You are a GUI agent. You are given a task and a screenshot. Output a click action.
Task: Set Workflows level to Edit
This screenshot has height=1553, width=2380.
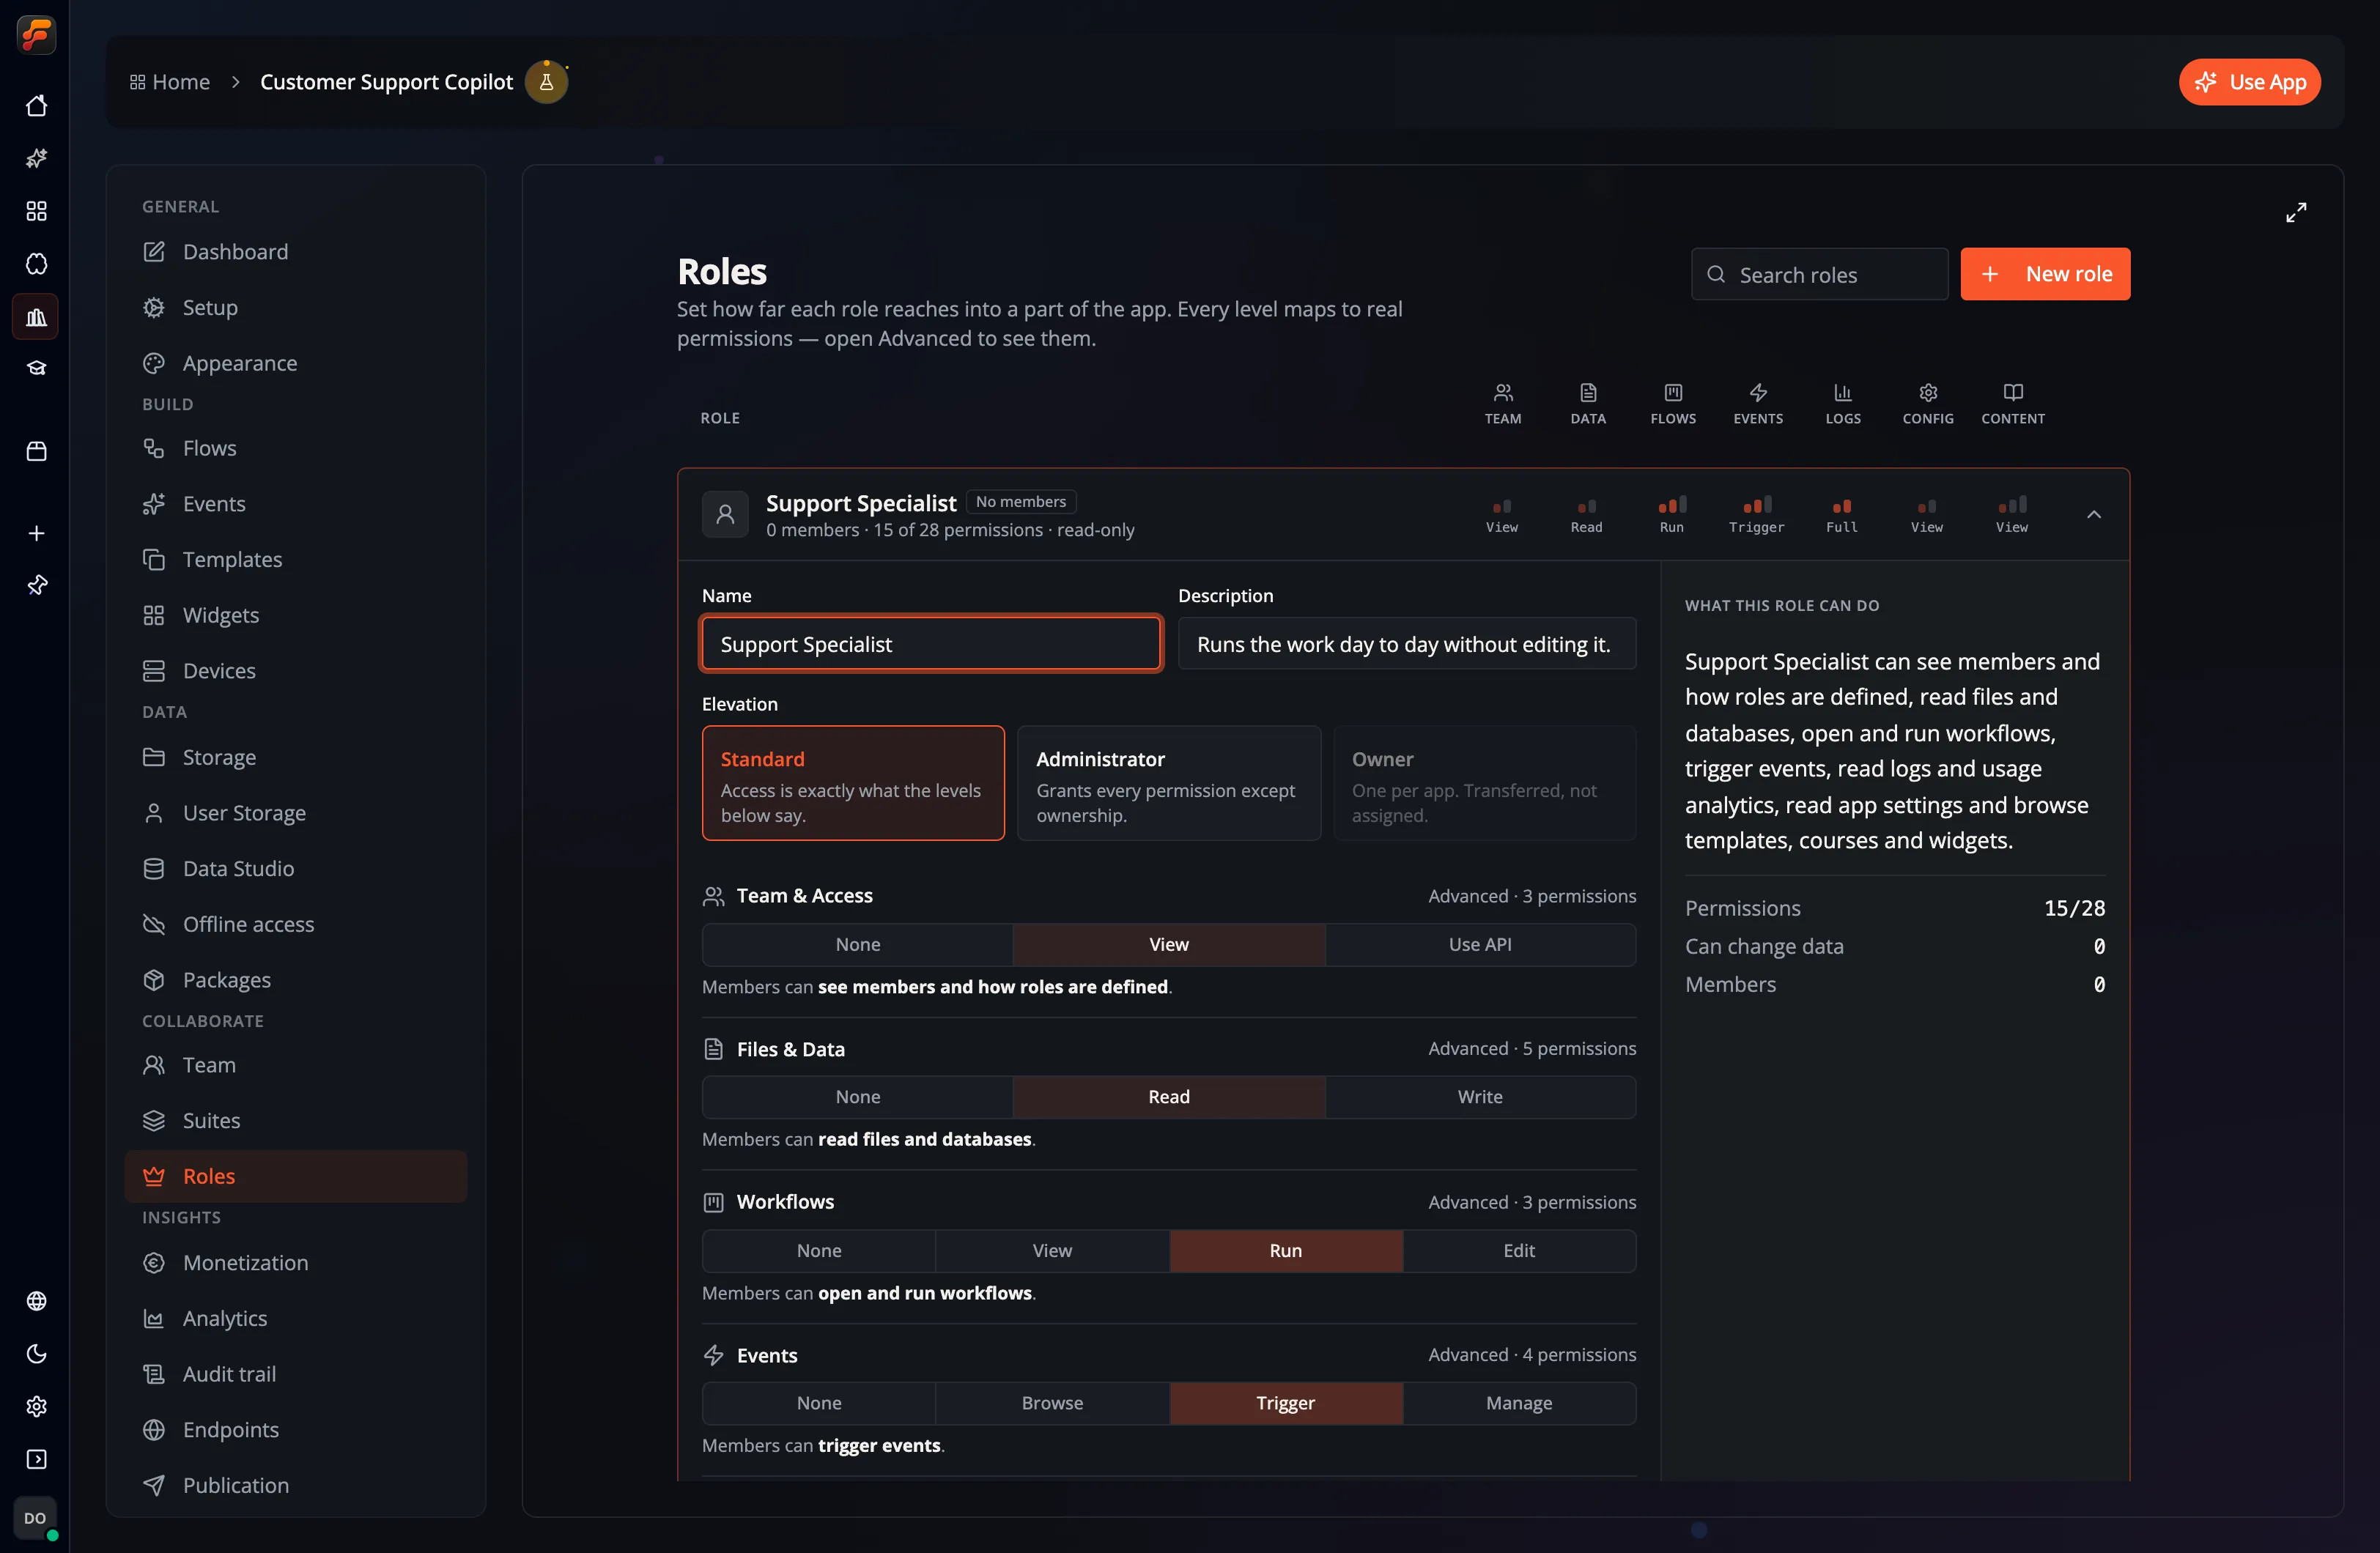[1518, 1251]
